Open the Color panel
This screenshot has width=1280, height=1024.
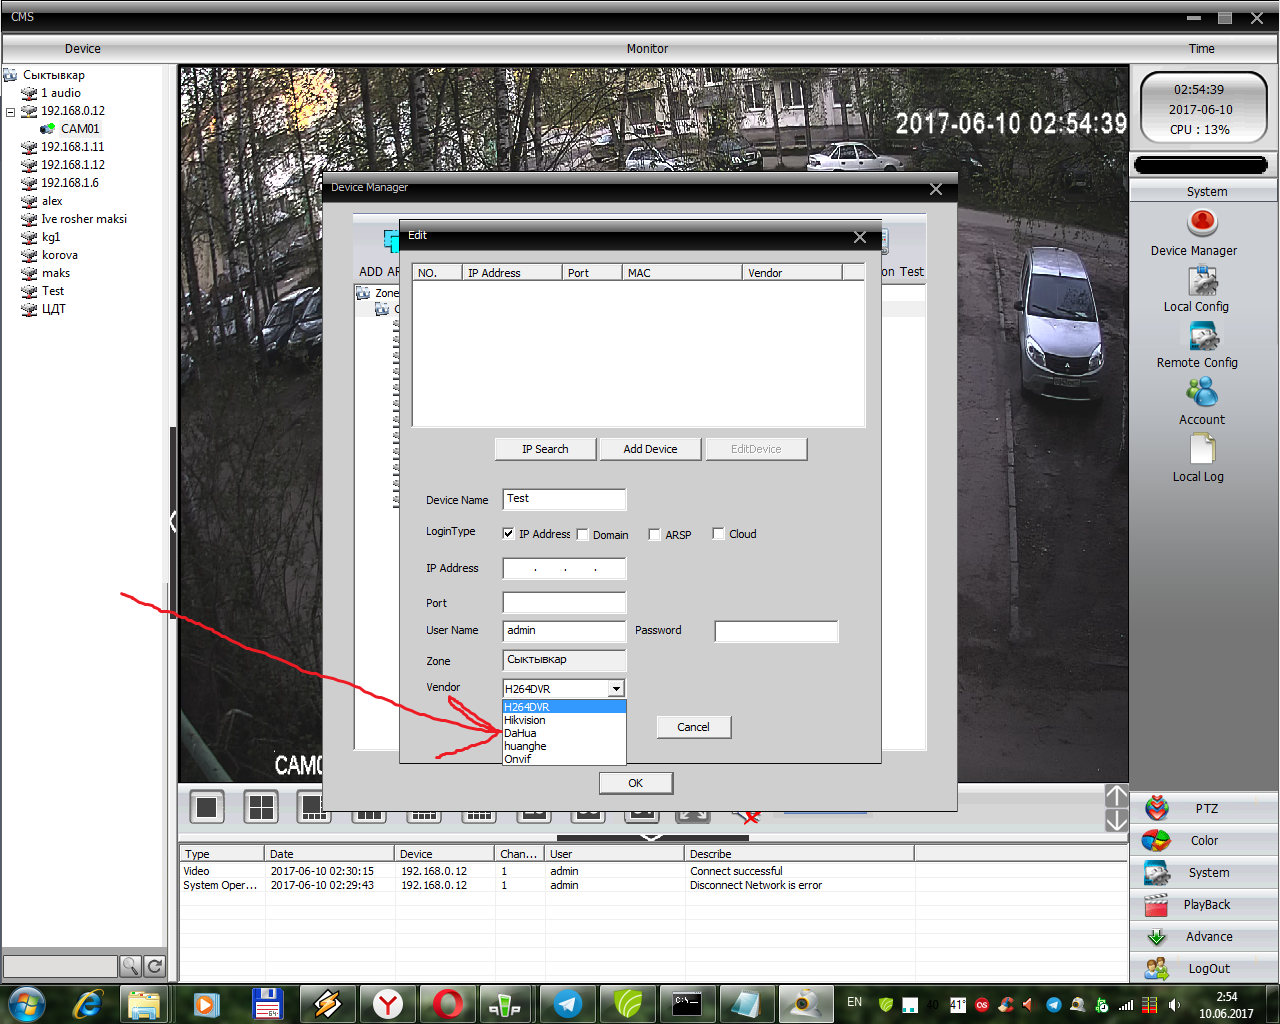click(x=1205, y=840)
